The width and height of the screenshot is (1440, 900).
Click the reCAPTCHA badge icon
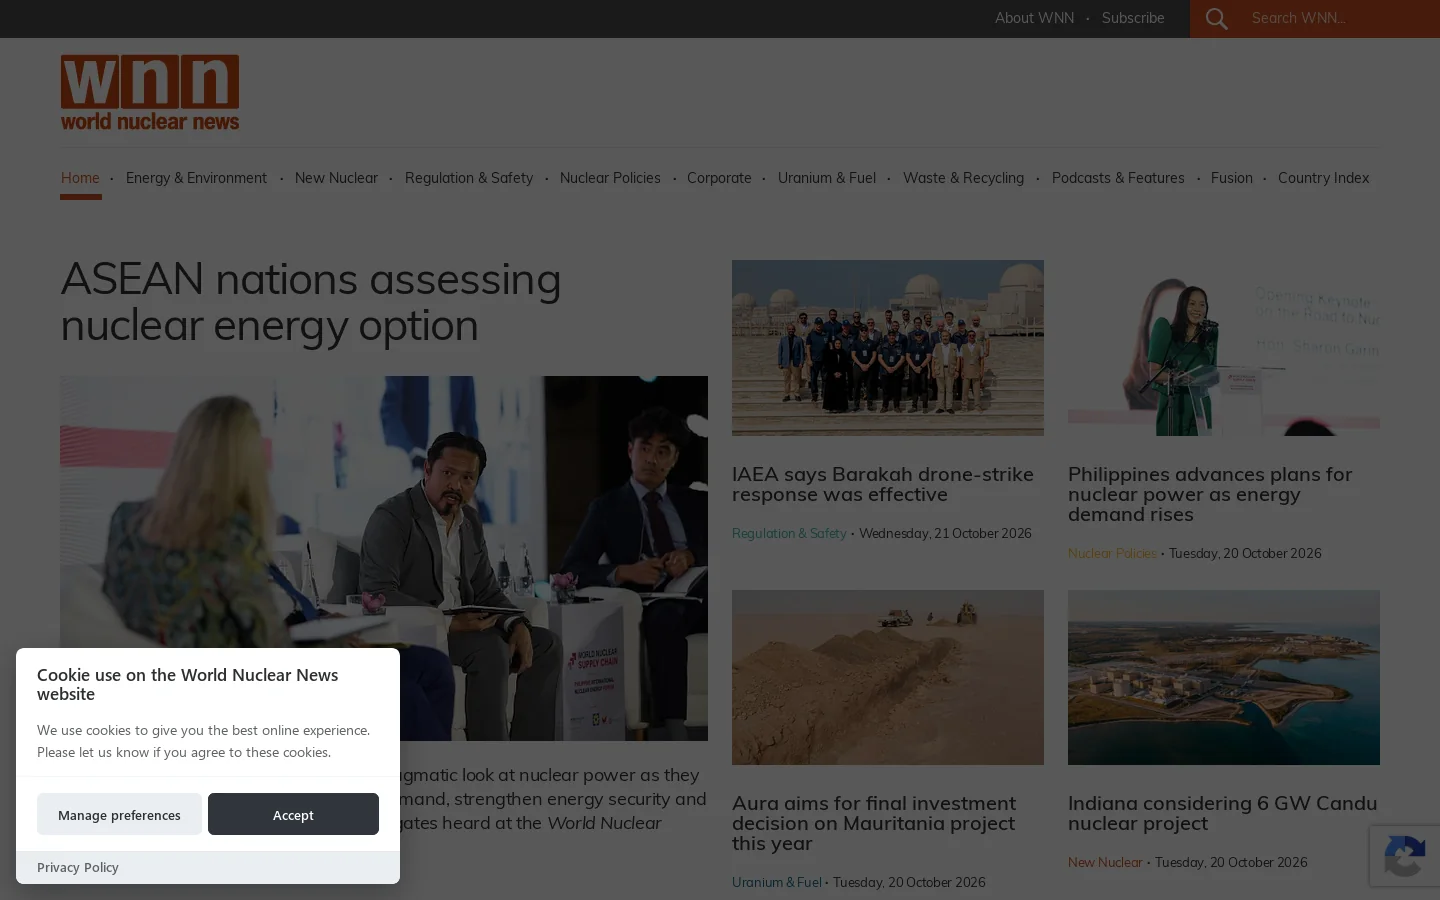click(x=1405, y=856)
